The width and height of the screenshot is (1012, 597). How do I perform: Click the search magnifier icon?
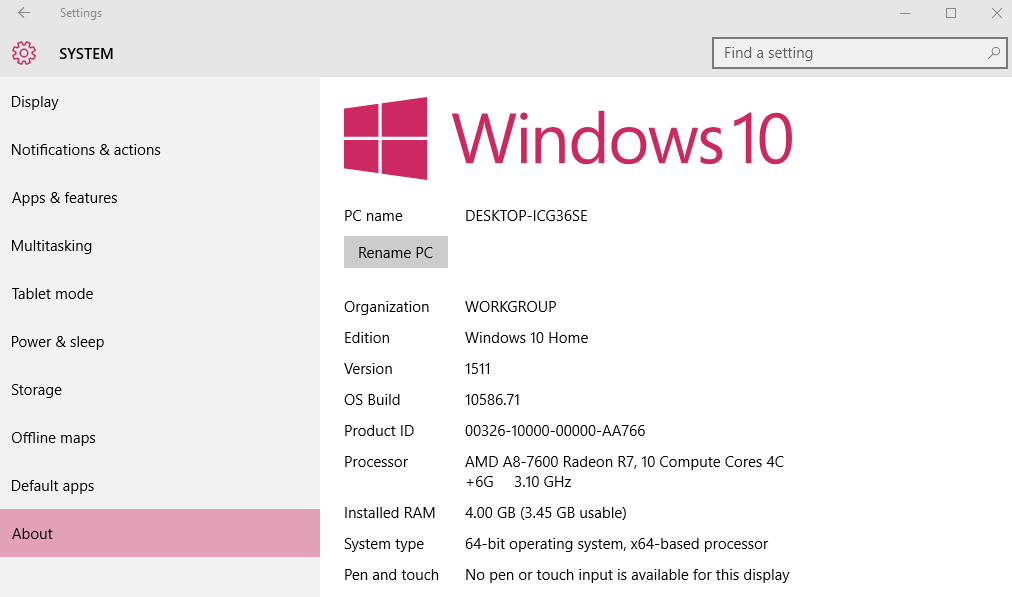click(x=993, y=53)
